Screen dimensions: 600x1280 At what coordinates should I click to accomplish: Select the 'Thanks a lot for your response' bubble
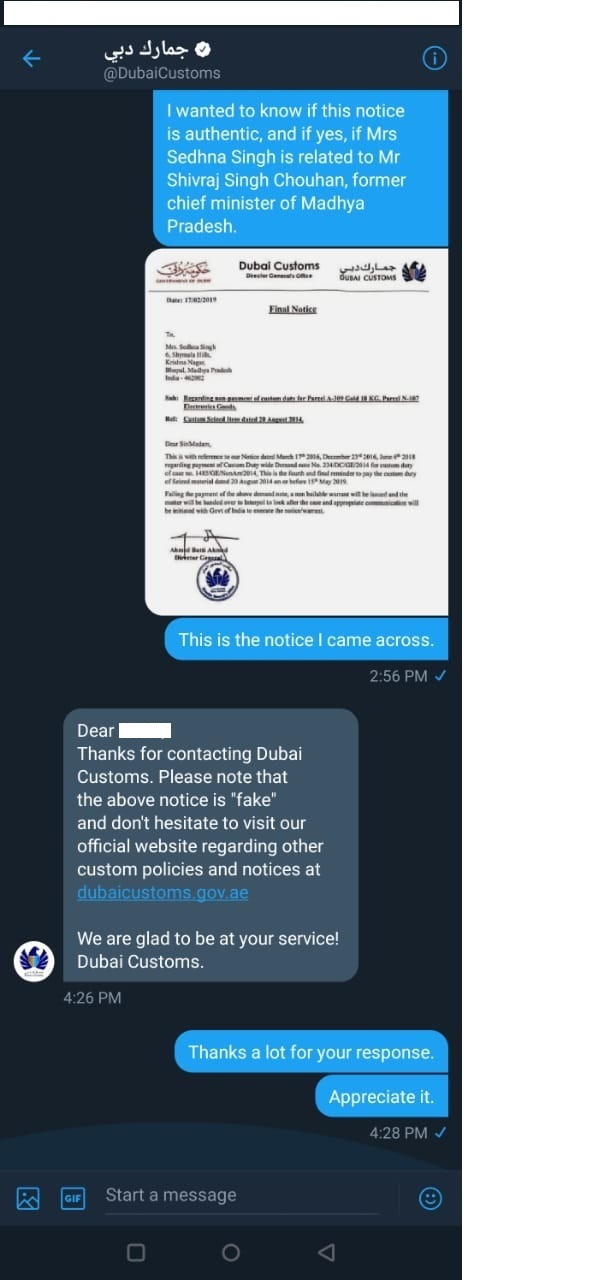[x=311, y=1052]
